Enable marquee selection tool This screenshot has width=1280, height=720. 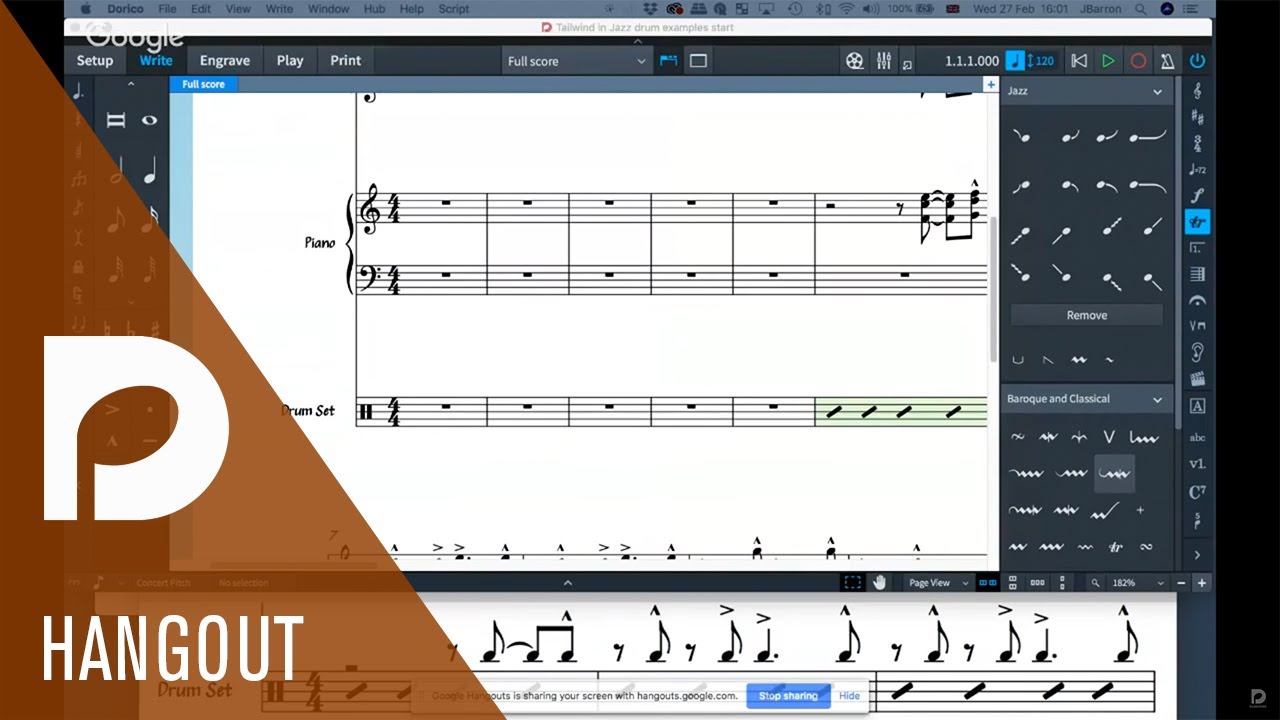(x=852, y=582)
